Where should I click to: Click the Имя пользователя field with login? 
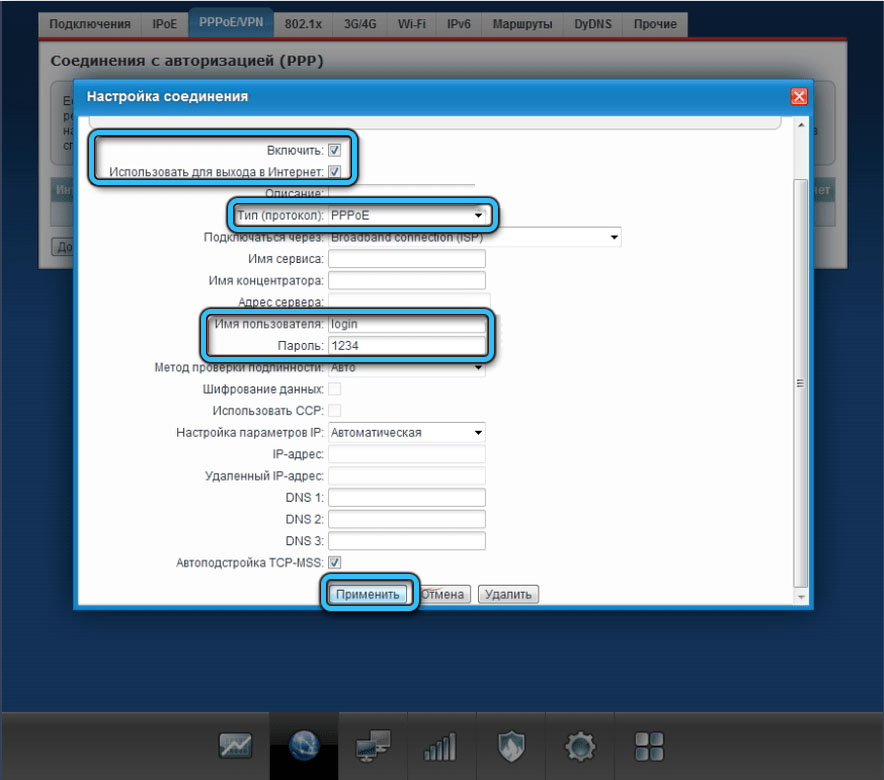click(406, 324)
